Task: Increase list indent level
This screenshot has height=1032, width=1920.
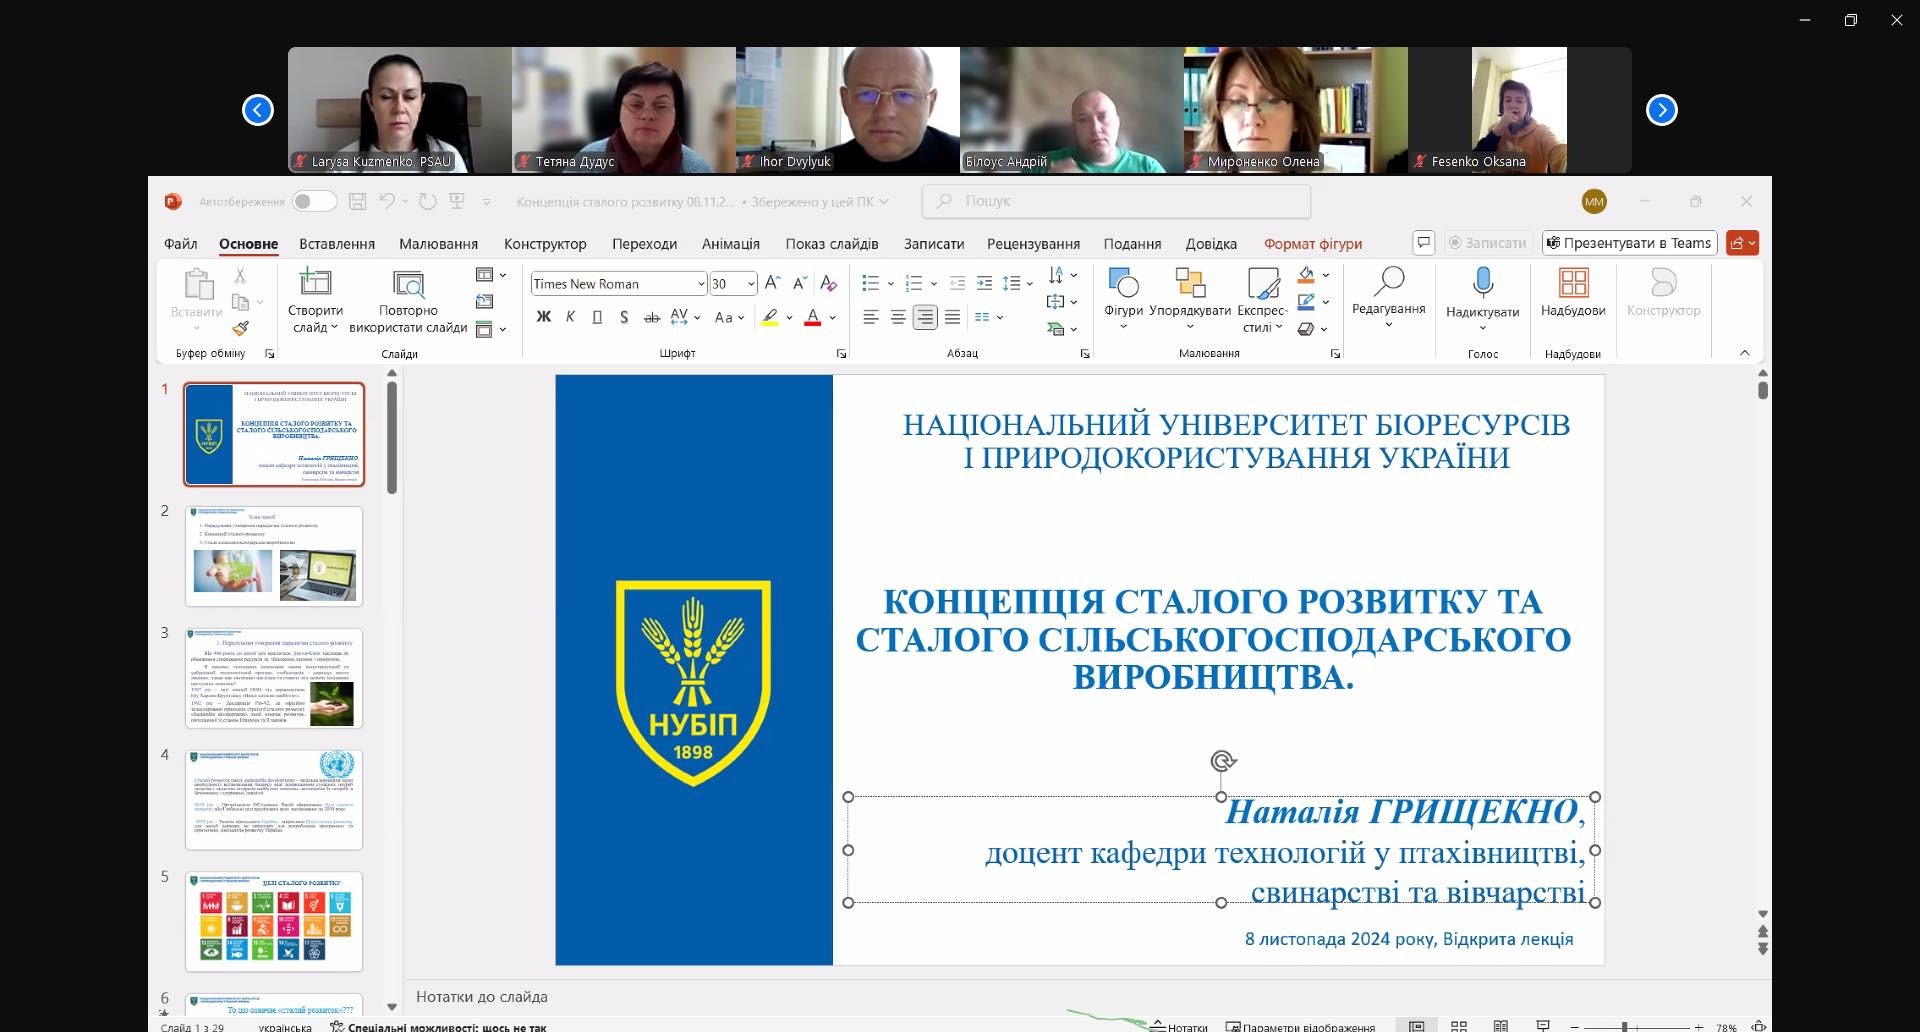Action: pyautogui.click(x=984, y=283)
